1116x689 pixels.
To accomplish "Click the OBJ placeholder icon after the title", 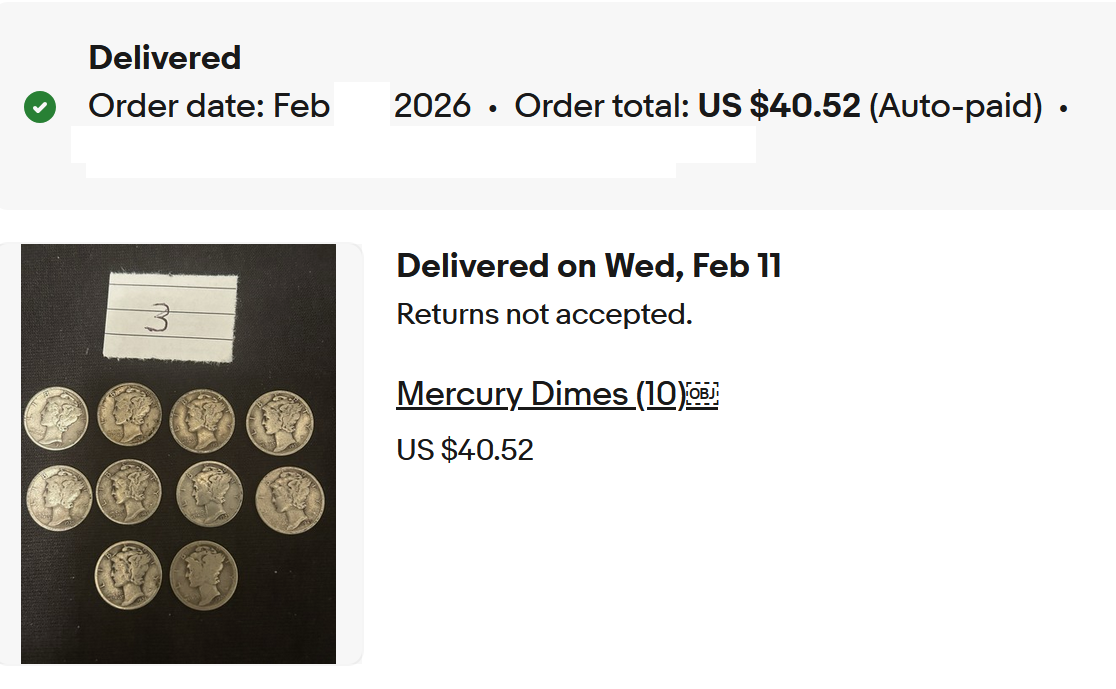I will [x=703, y=395].
